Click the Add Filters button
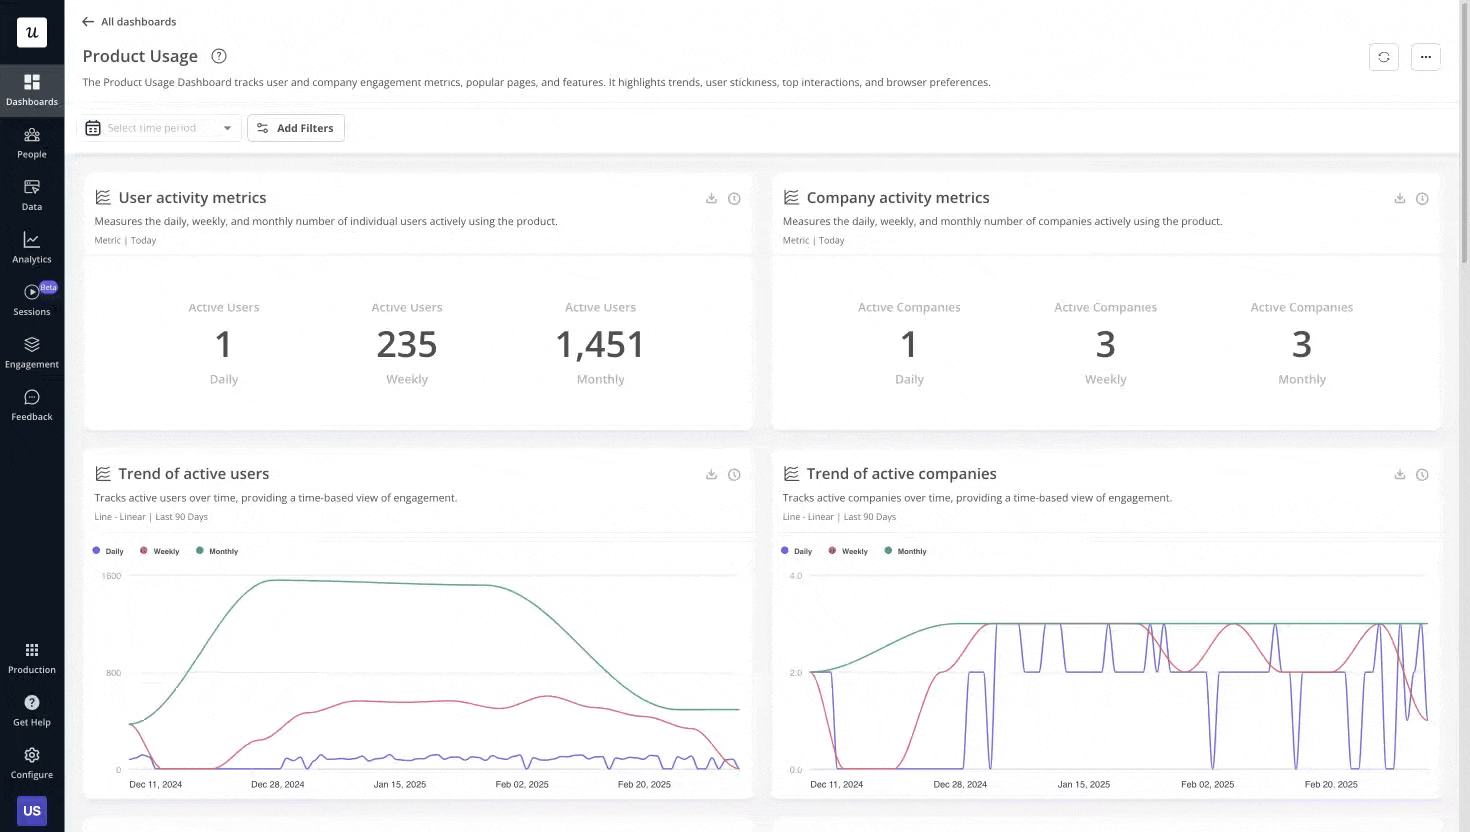 click(x=296, y=128)
